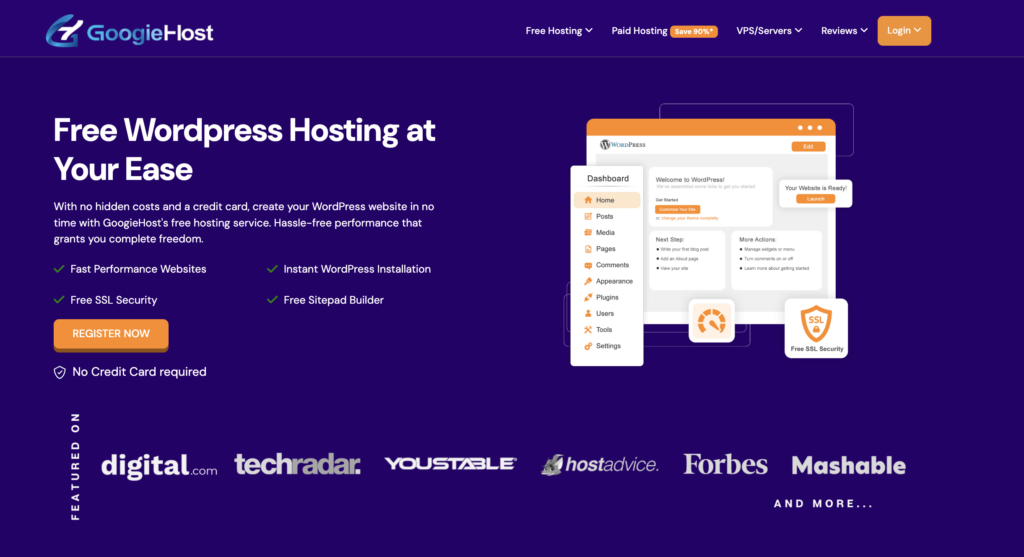Viewport: 1024px width, 557px height.
Task: Click the REGISTER NOW button
Action: pos(111,334)
